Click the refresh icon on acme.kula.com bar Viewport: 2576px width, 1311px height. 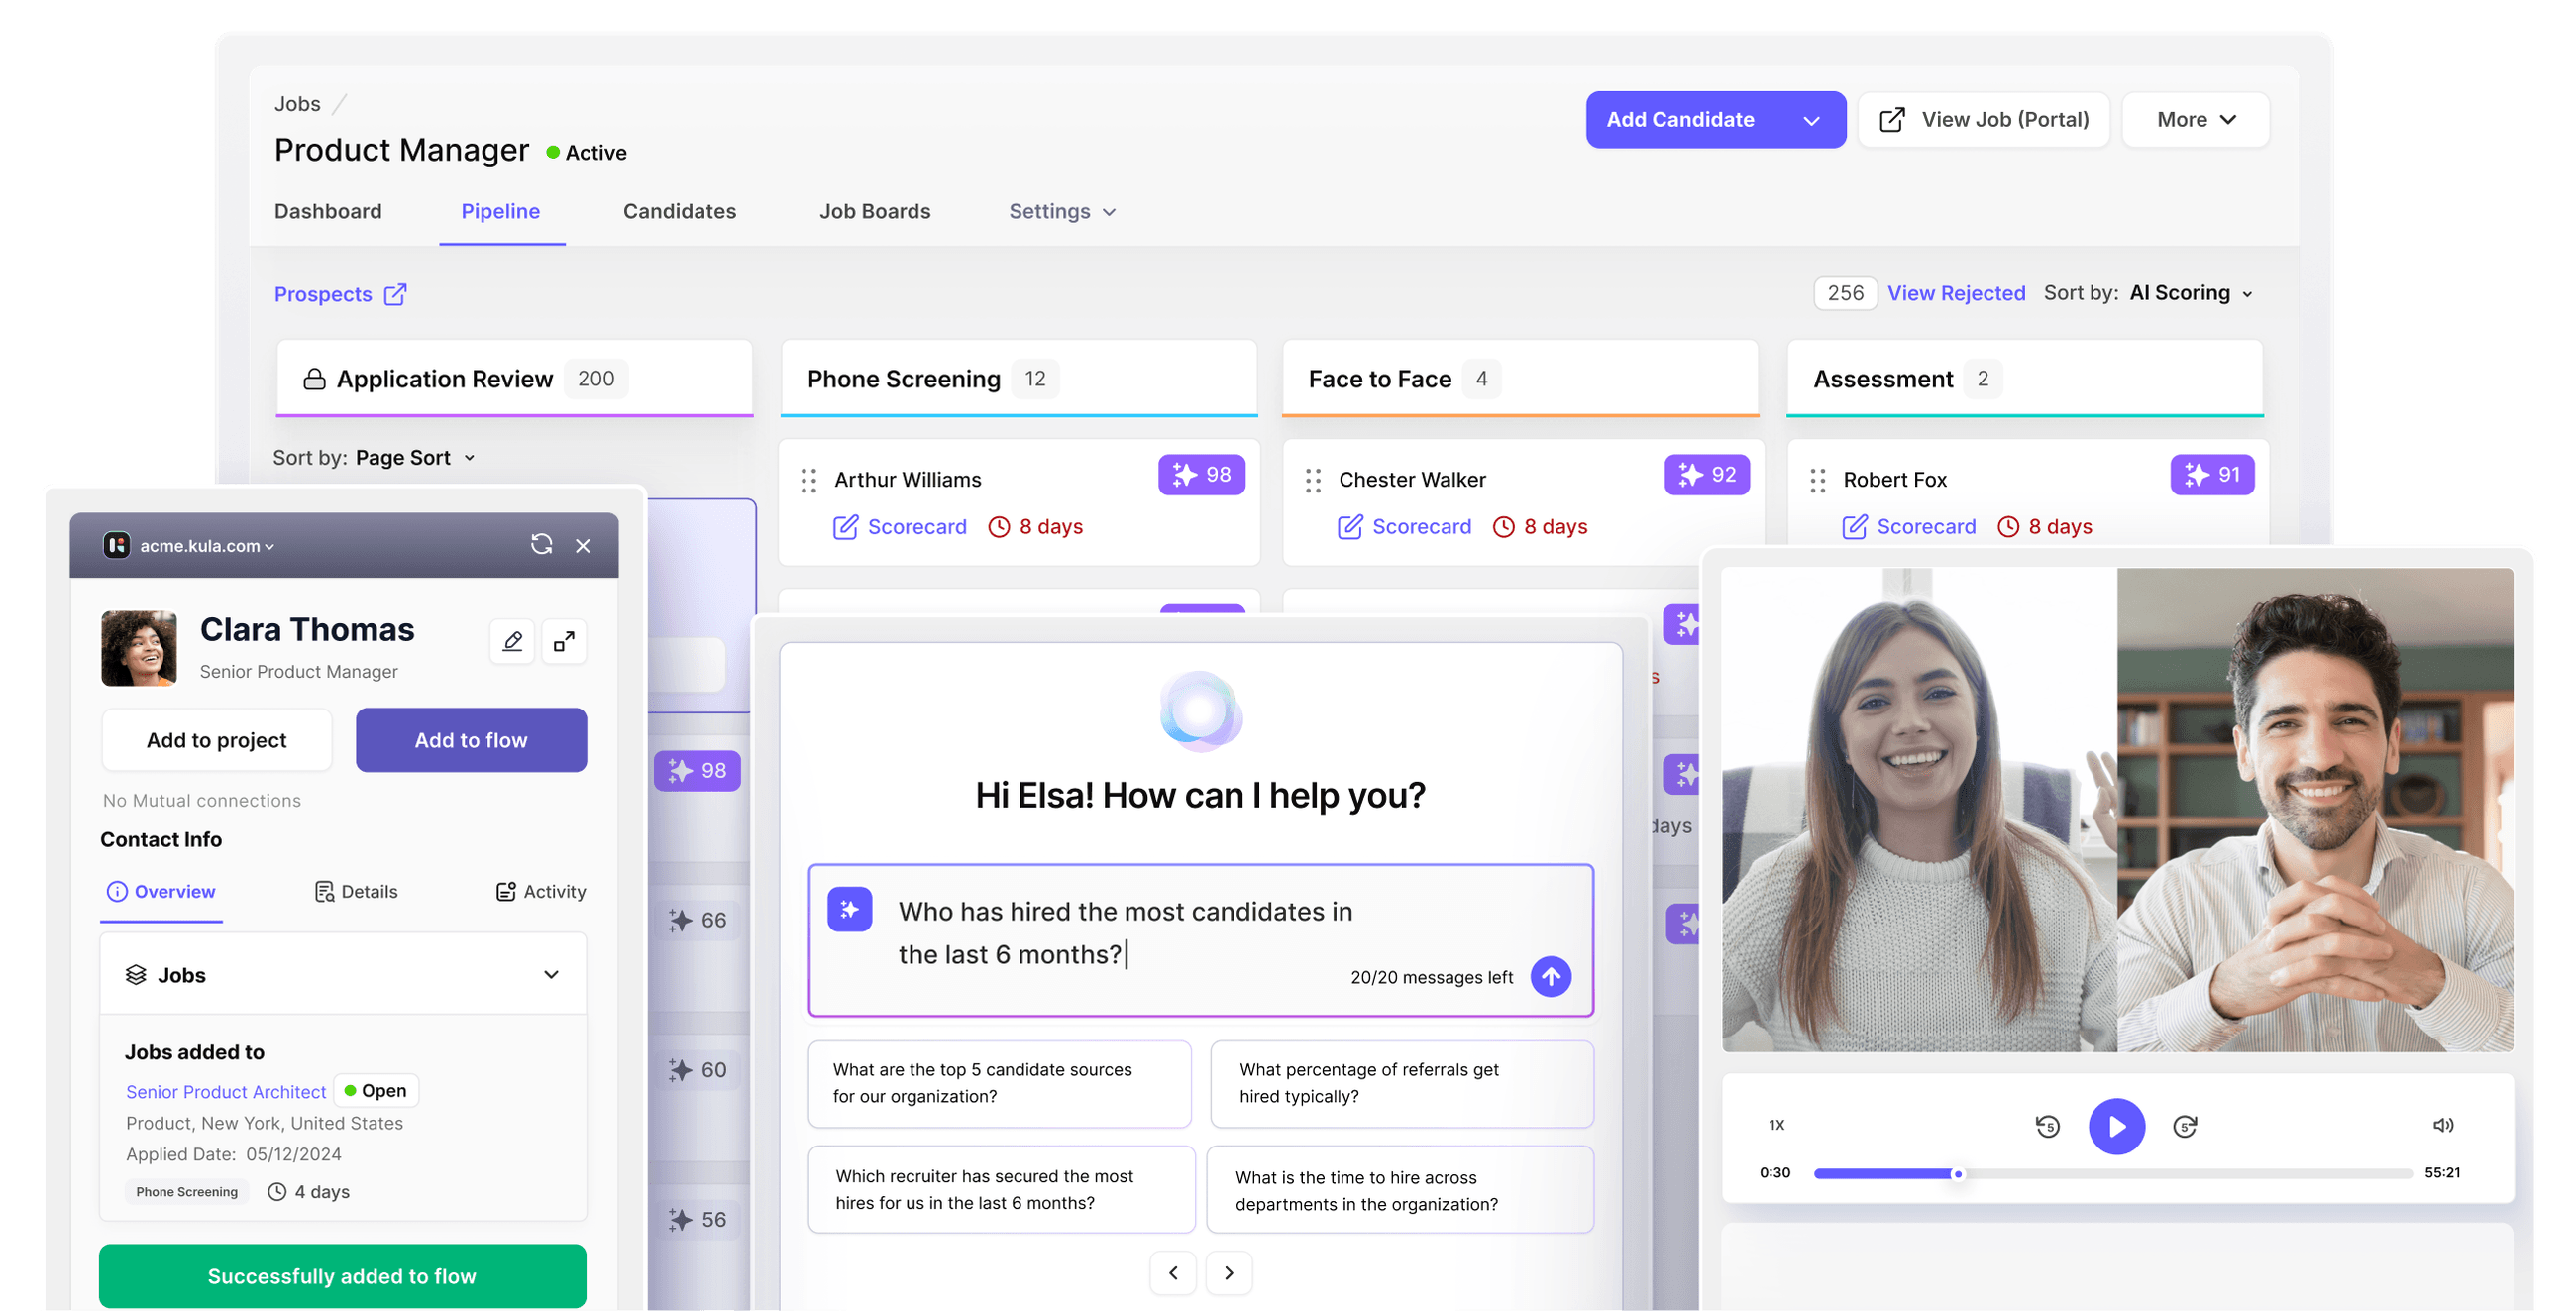pyautogui.click(x=541, y=545)
